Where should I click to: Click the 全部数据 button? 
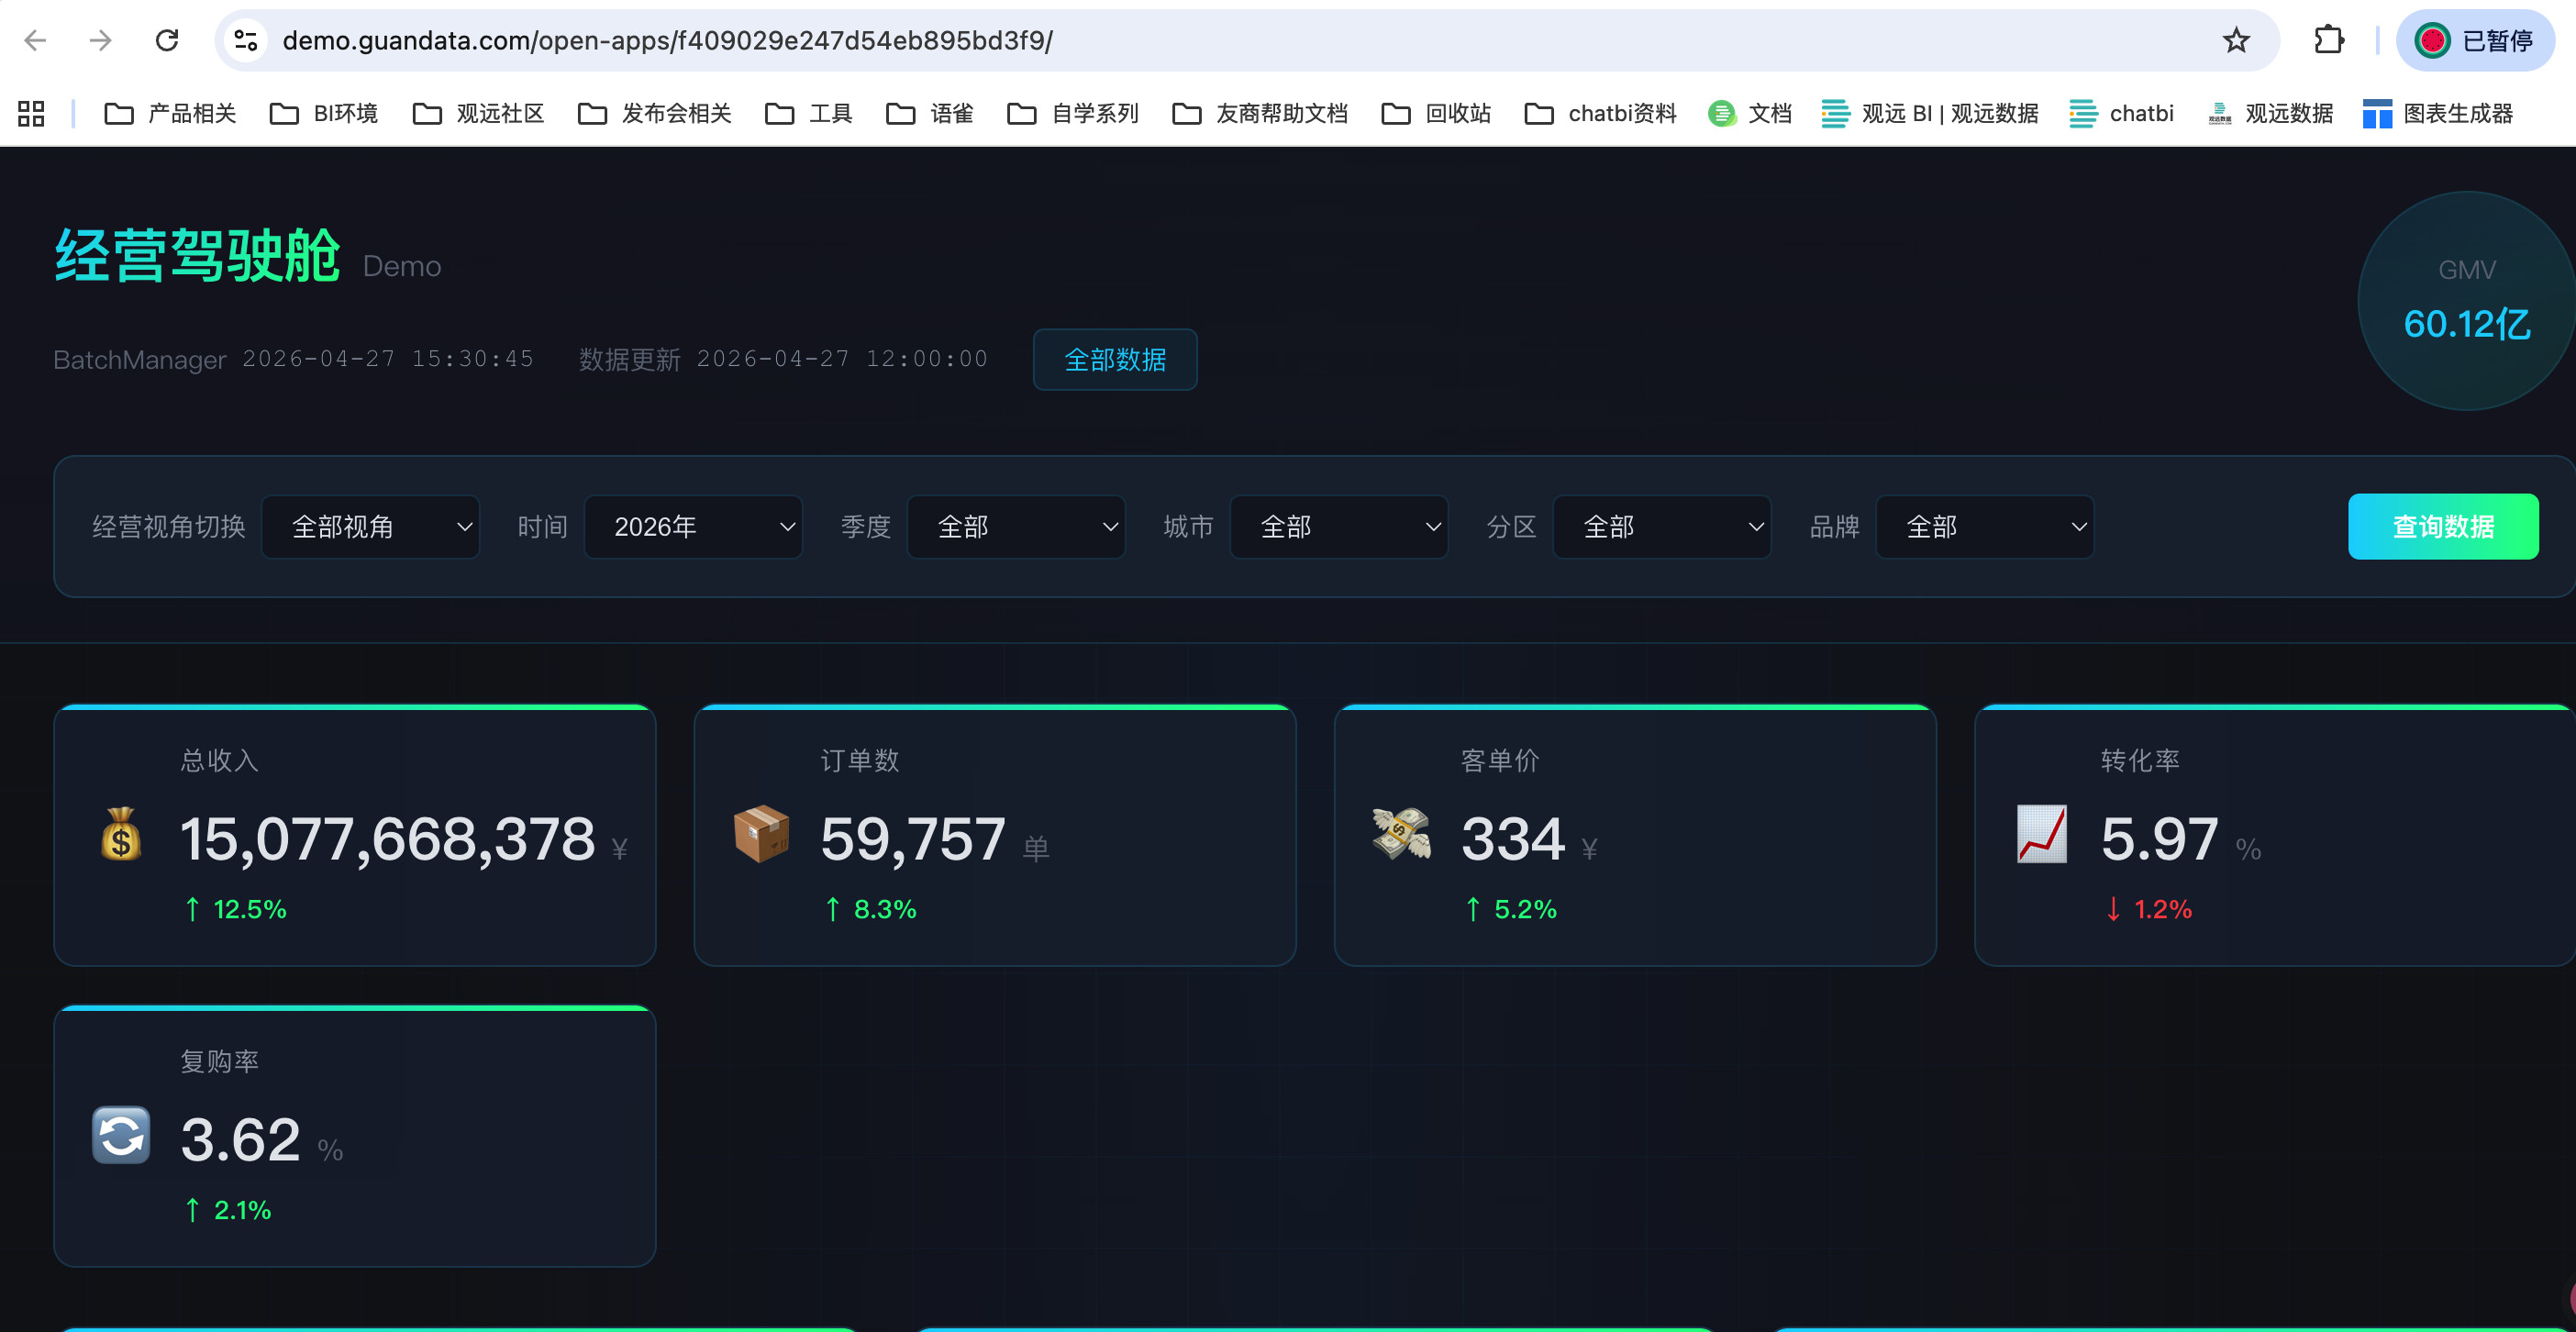1115,360
